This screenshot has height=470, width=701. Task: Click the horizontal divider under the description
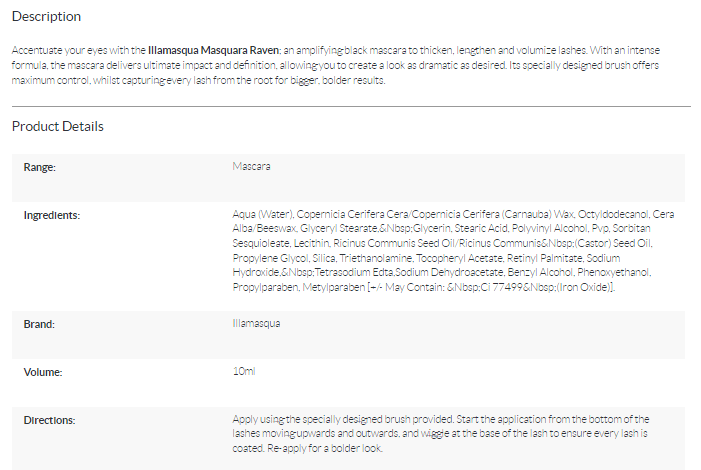tap(350, 106)
